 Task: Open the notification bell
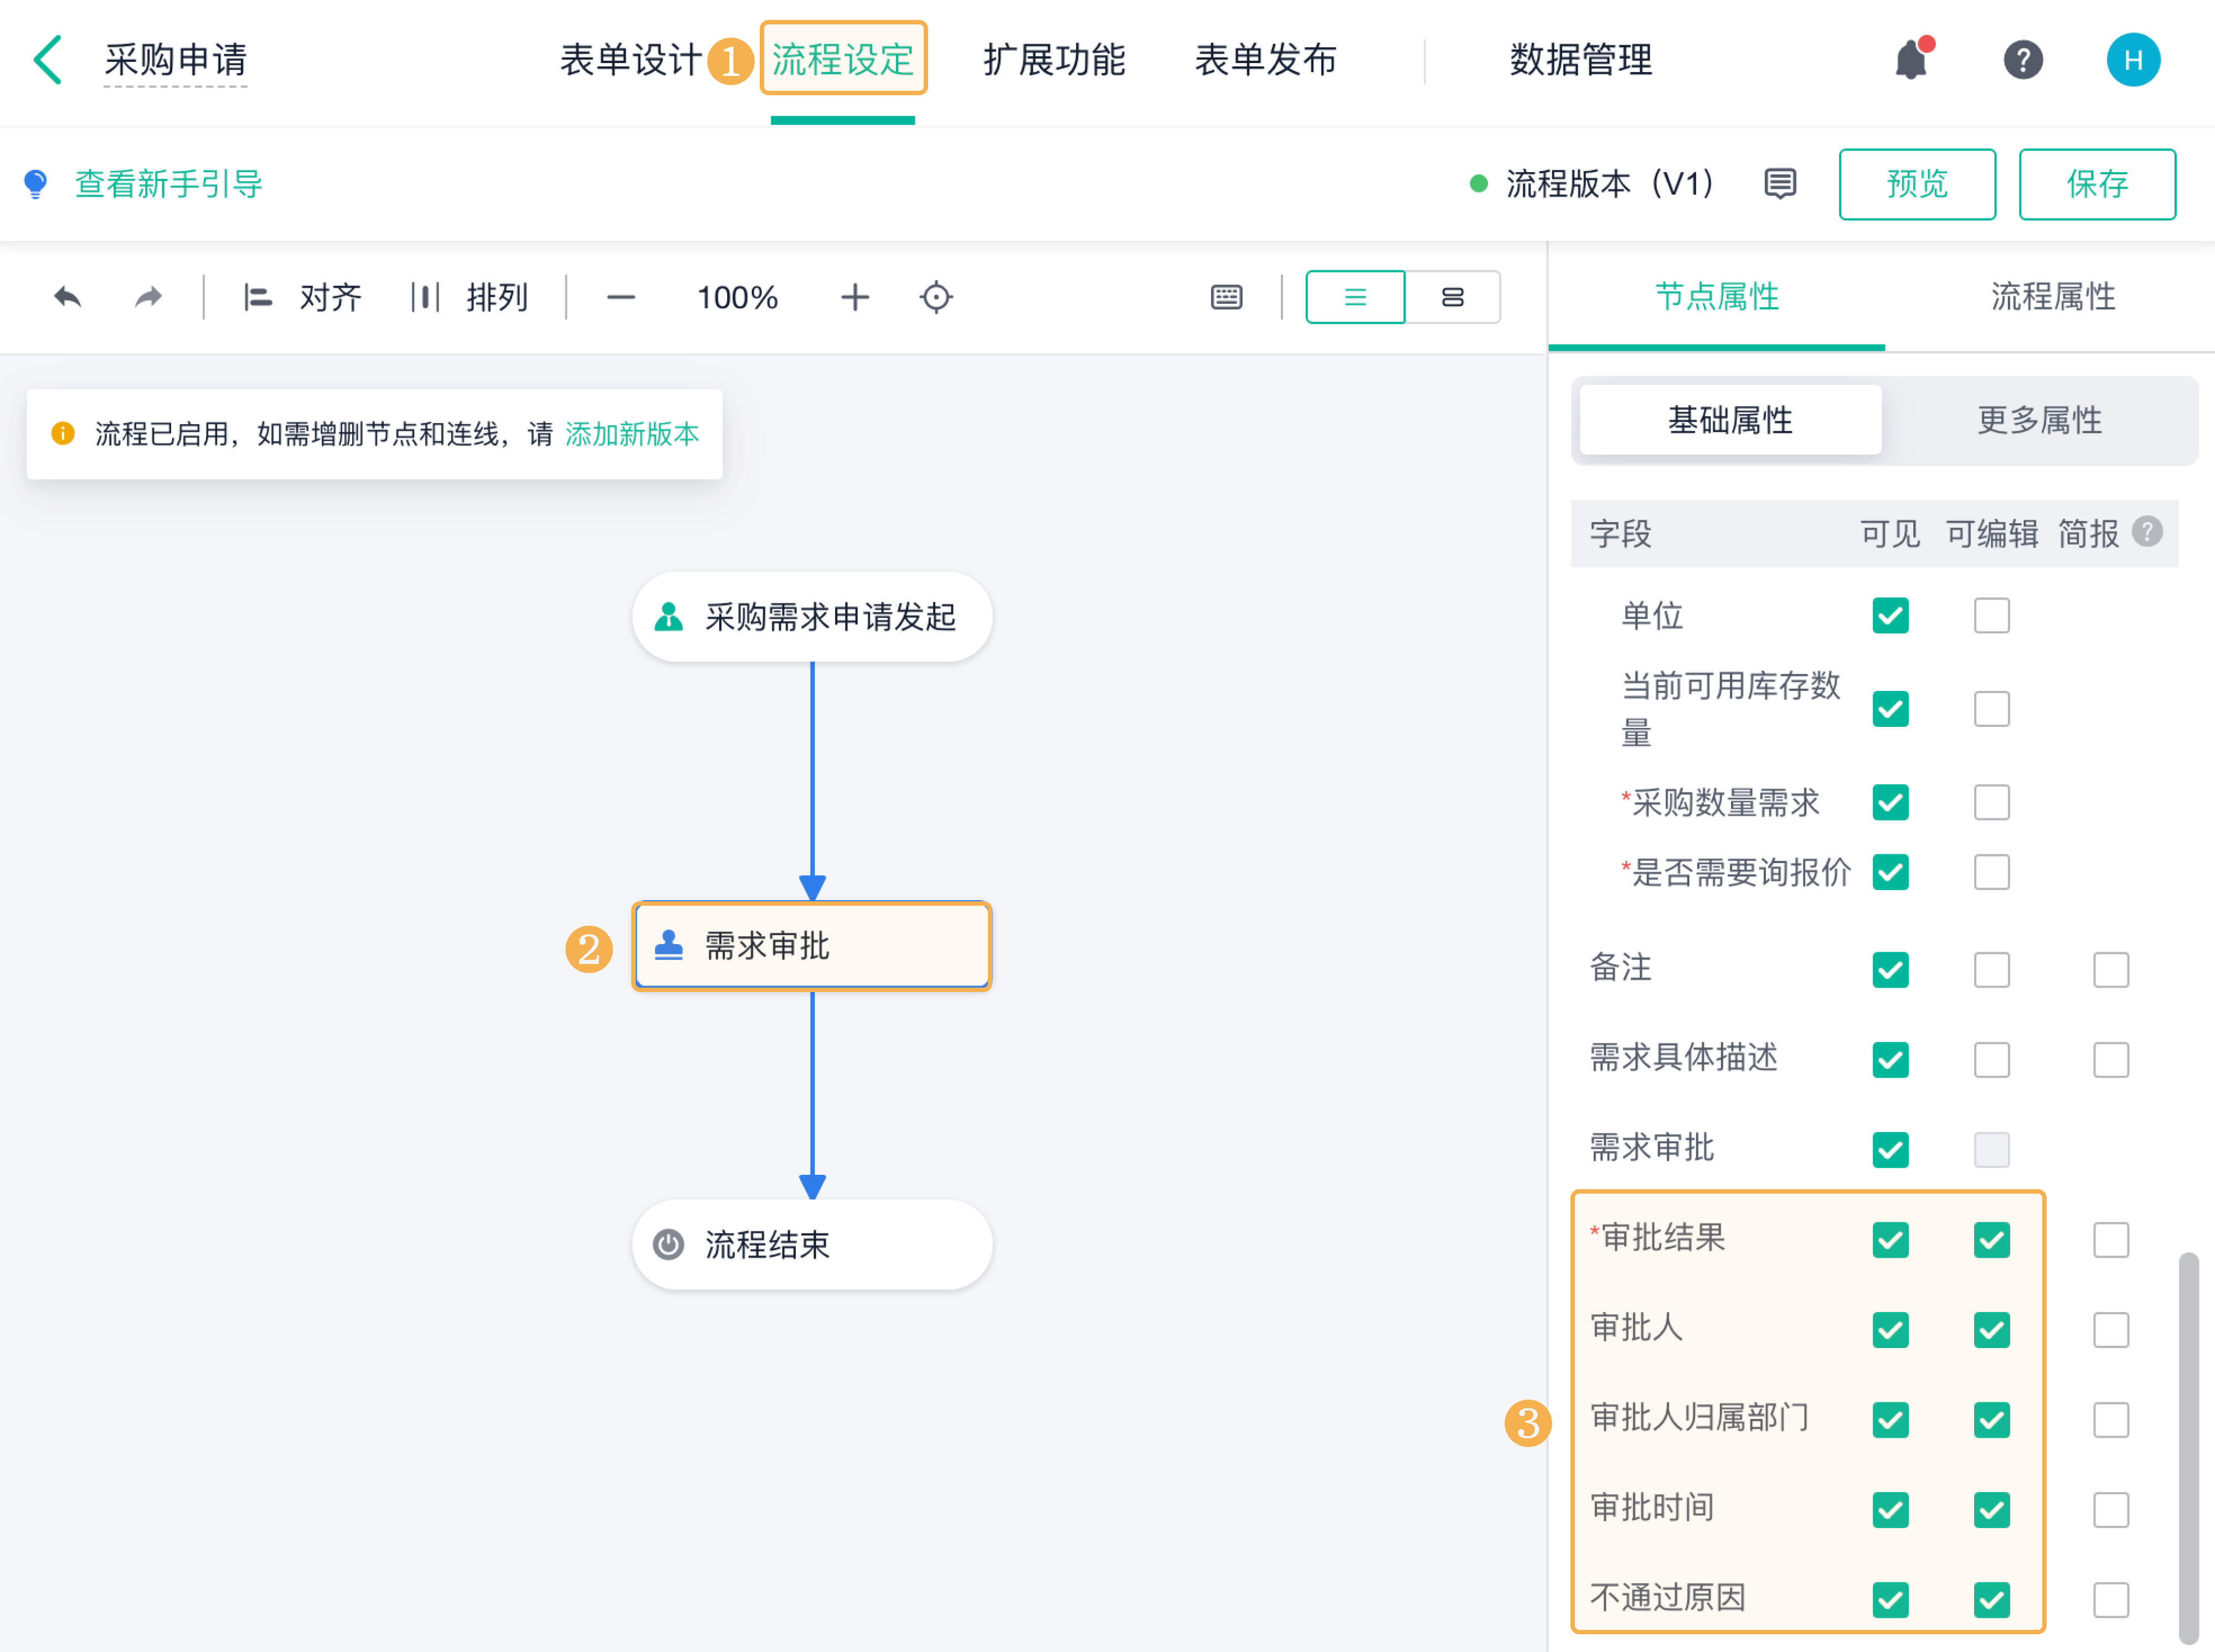click(x=1911, y=60)
